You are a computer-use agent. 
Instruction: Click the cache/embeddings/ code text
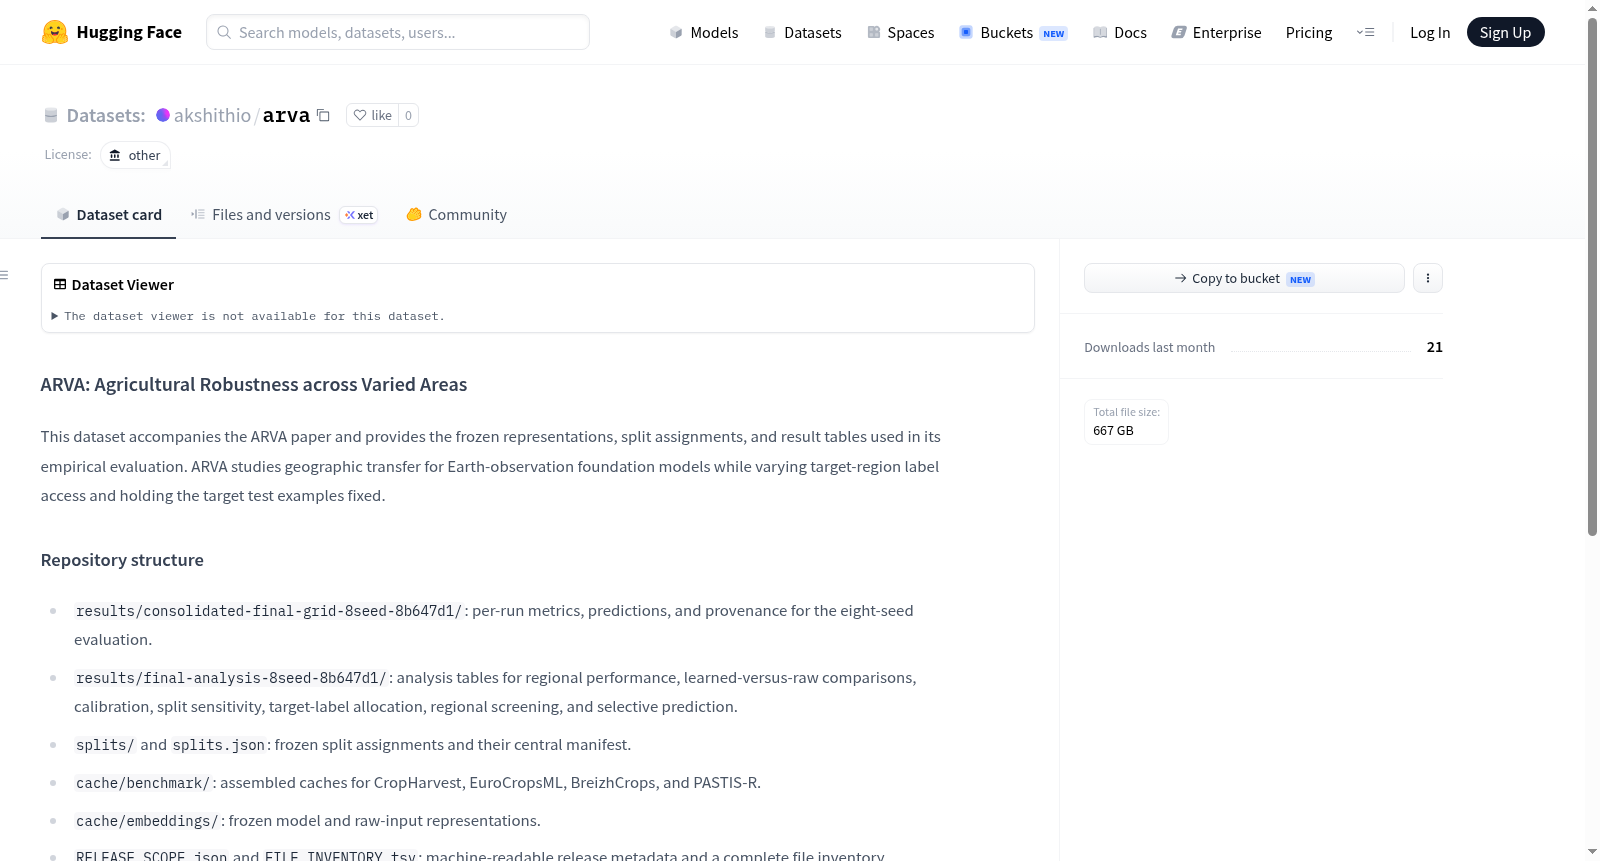[147, 821]
